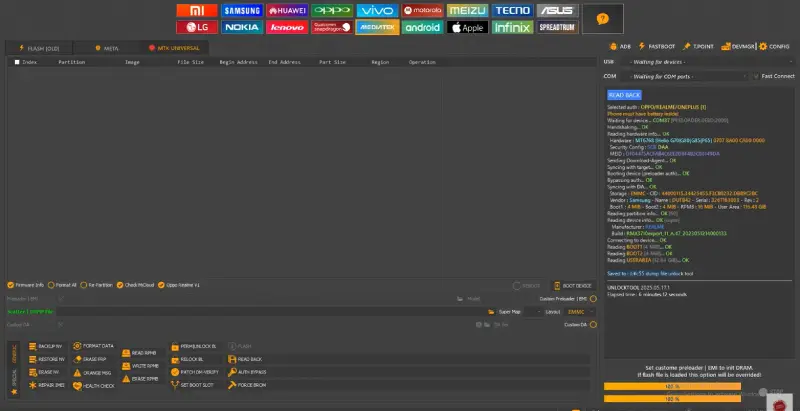Browse for the Scatter file via the folder icon
The width and height of the screenshot is (800, 411).
(491, 312)
